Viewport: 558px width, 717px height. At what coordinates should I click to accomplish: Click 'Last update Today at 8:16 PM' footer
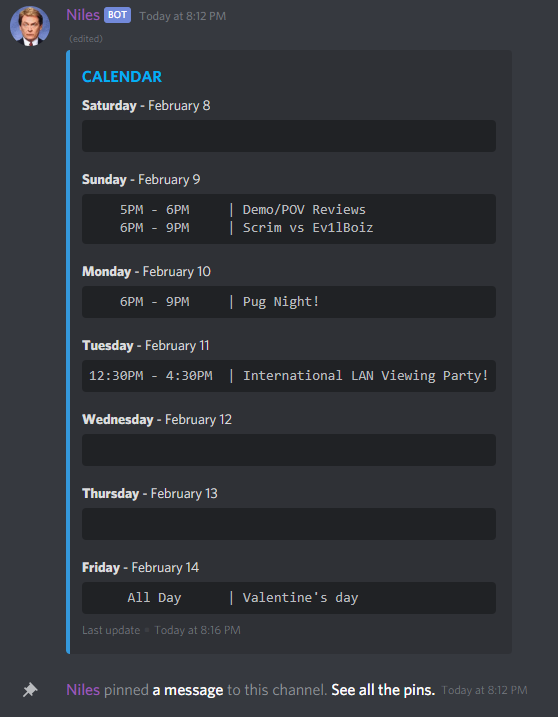tap(161, 630)
